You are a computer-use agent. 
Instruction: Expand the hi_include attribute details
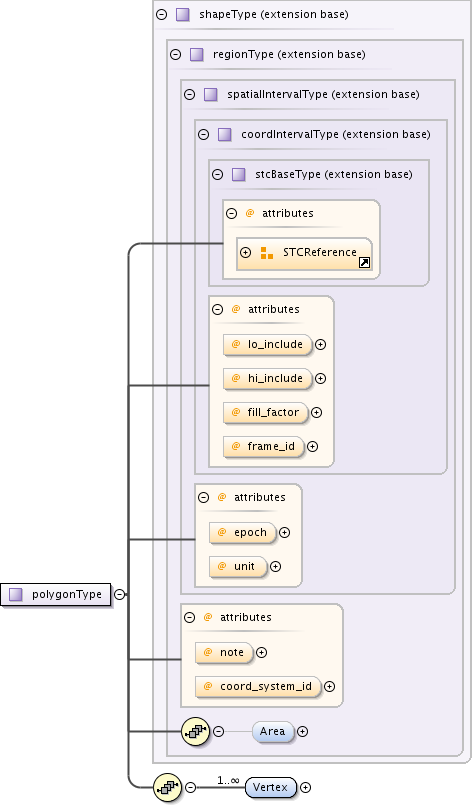320,378
